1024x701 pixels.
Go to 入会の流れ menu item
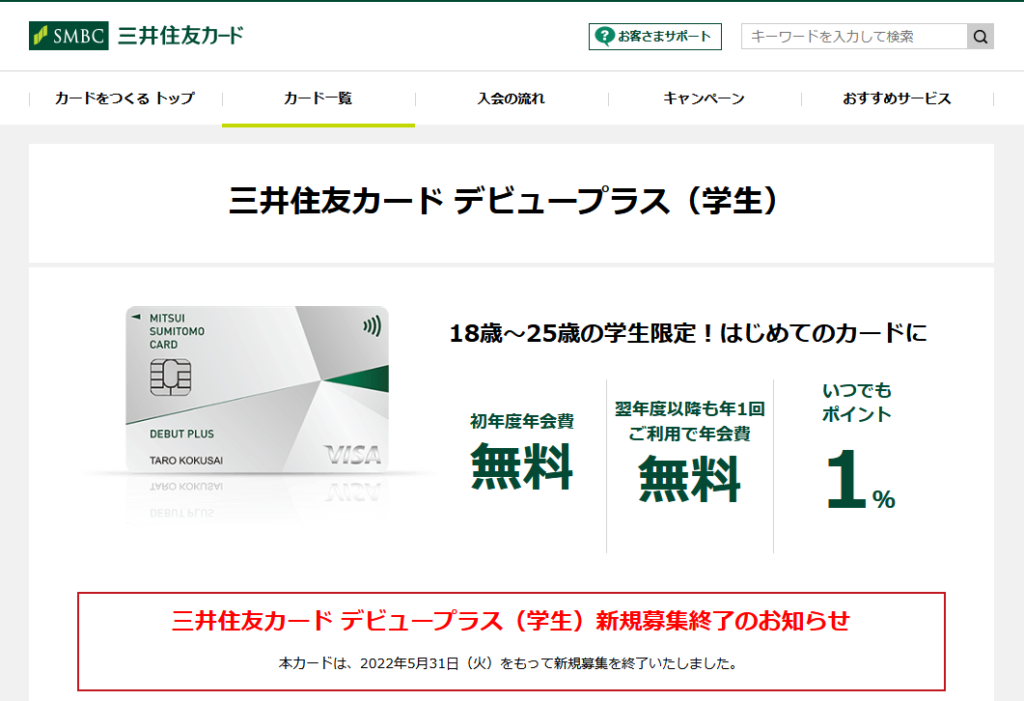pyautogui.click(x=511, y=99)
